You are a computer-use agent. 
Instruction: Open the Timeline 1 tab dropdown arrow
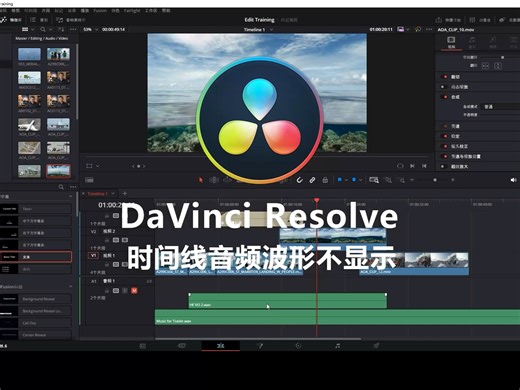tap(113, 194)
